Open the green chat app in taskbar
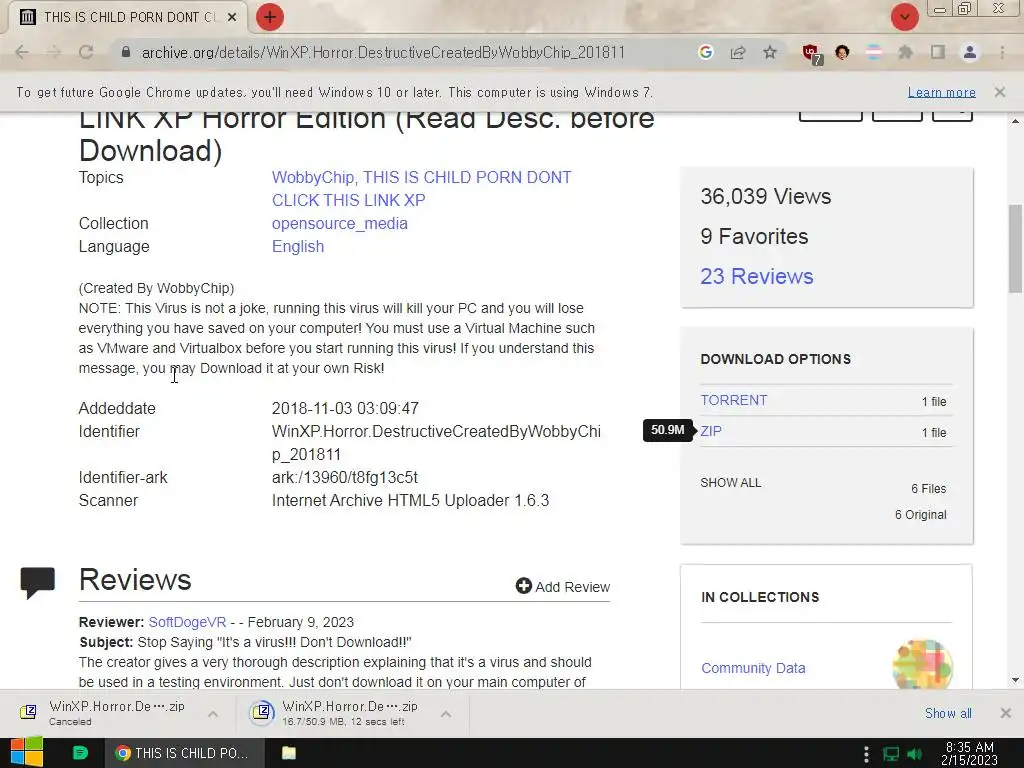The image size is (1024, 768). 80,753
